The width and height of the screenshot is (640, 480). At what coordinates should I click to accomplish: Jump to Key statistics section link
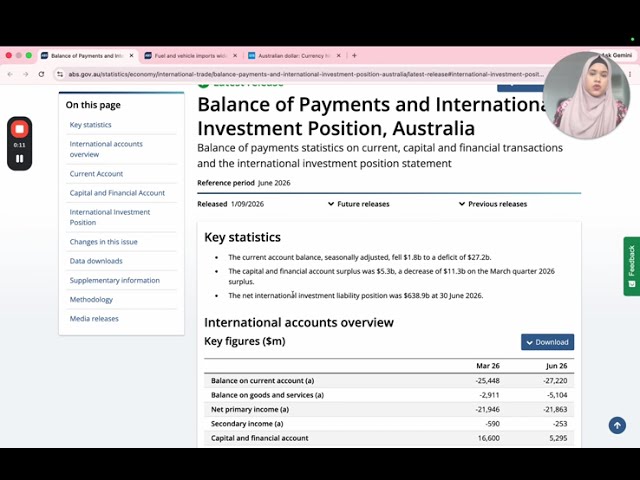90,125
